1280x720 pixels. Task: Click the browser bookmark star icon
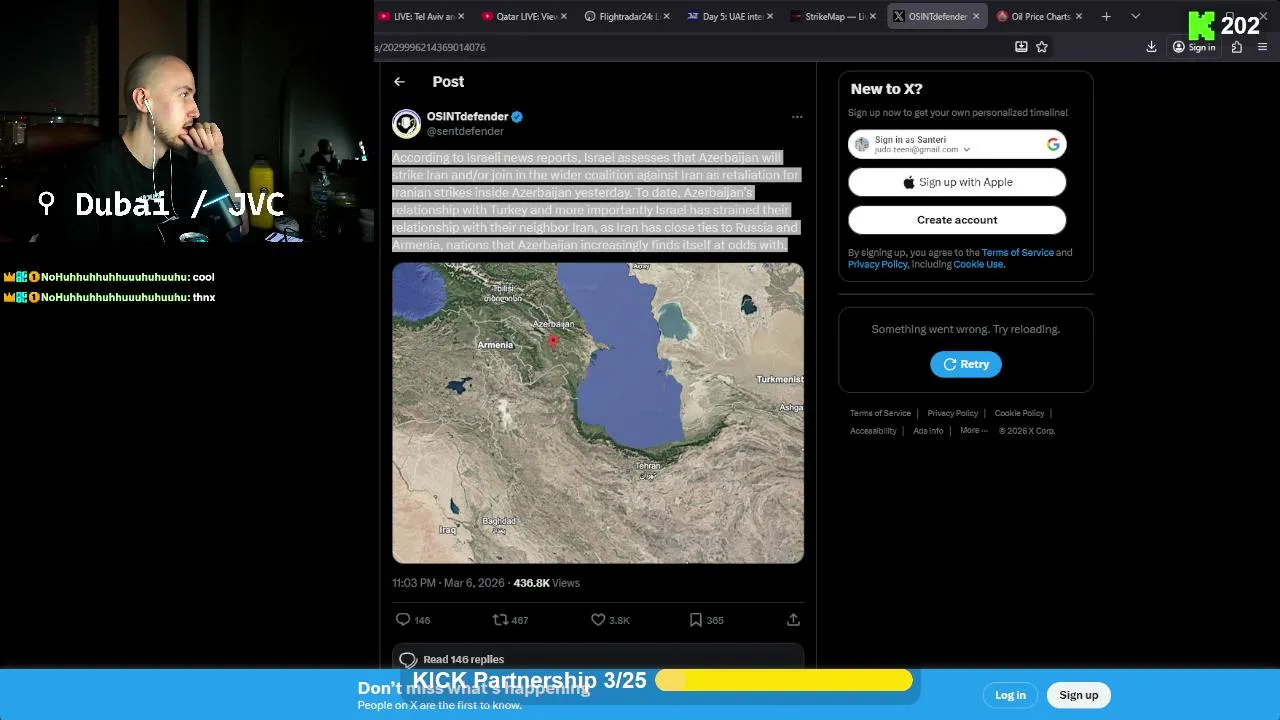coord(1042,47)
